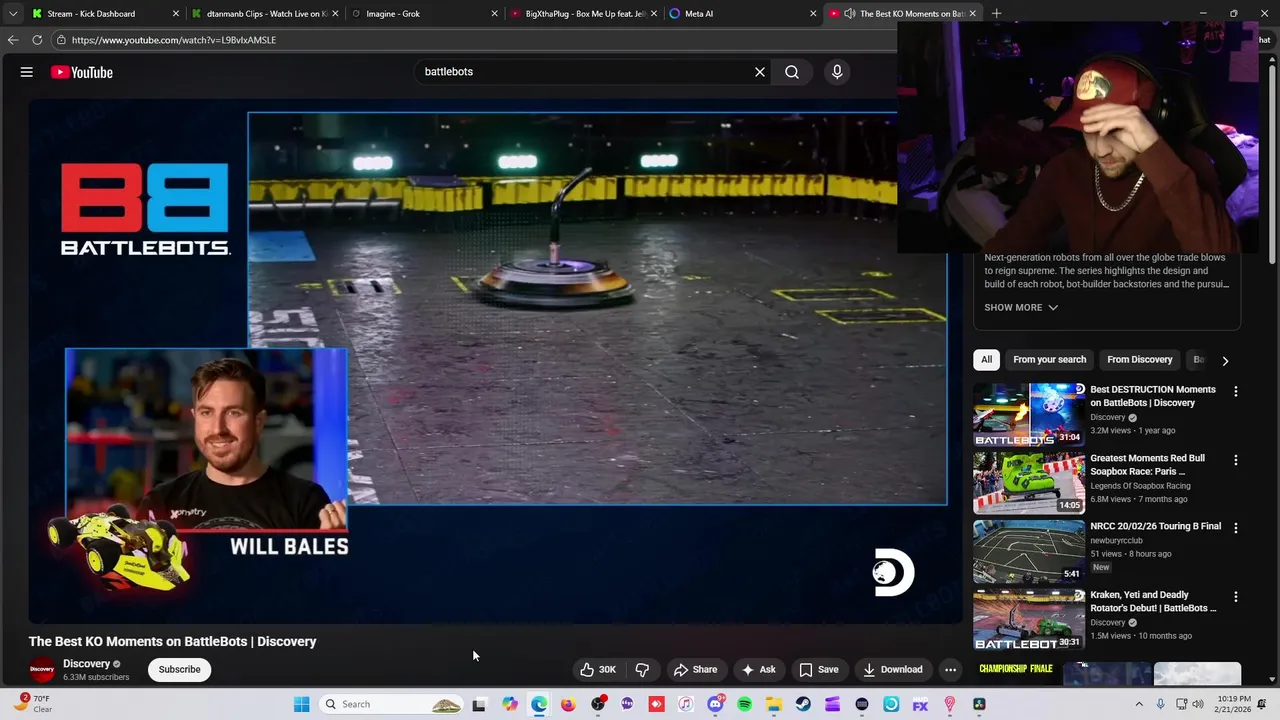Clear the battlebots search text

coord(760,72)
